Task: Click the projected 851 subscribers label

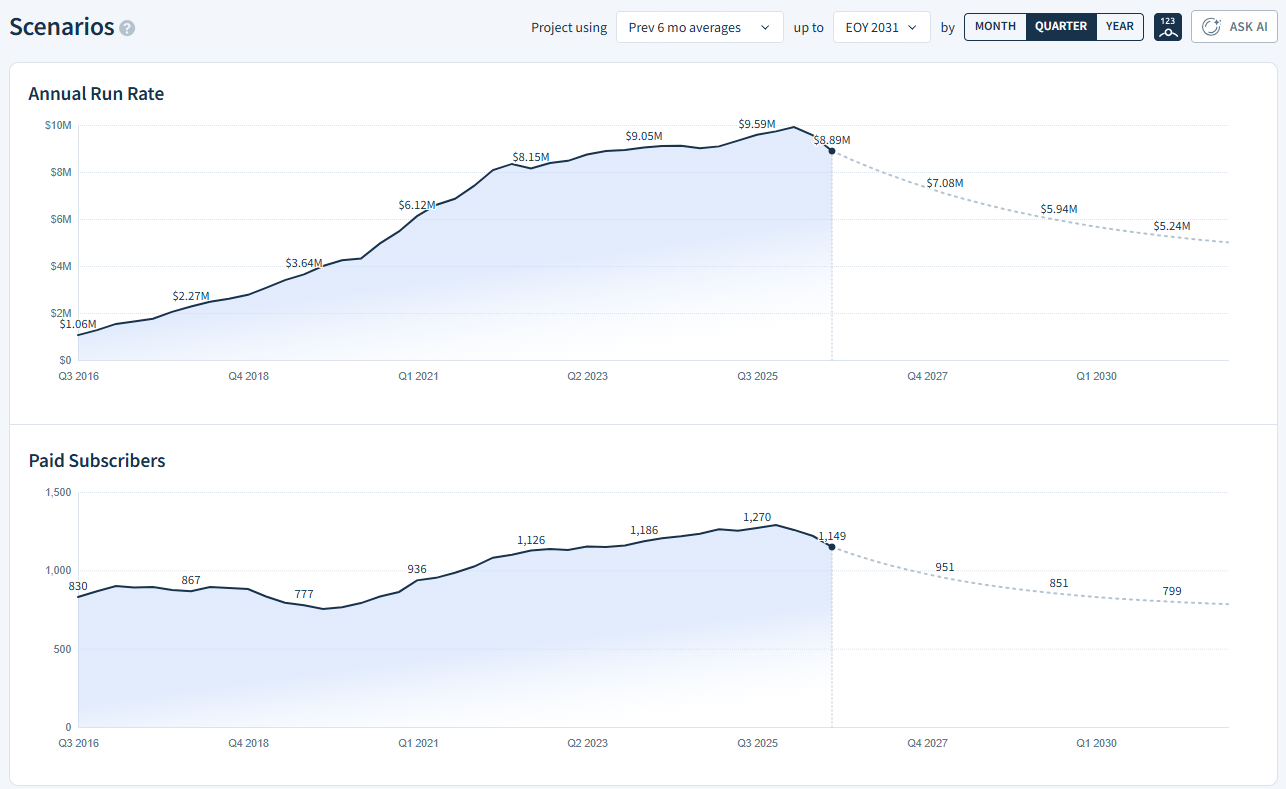Action: click(x=1059, y=583)
